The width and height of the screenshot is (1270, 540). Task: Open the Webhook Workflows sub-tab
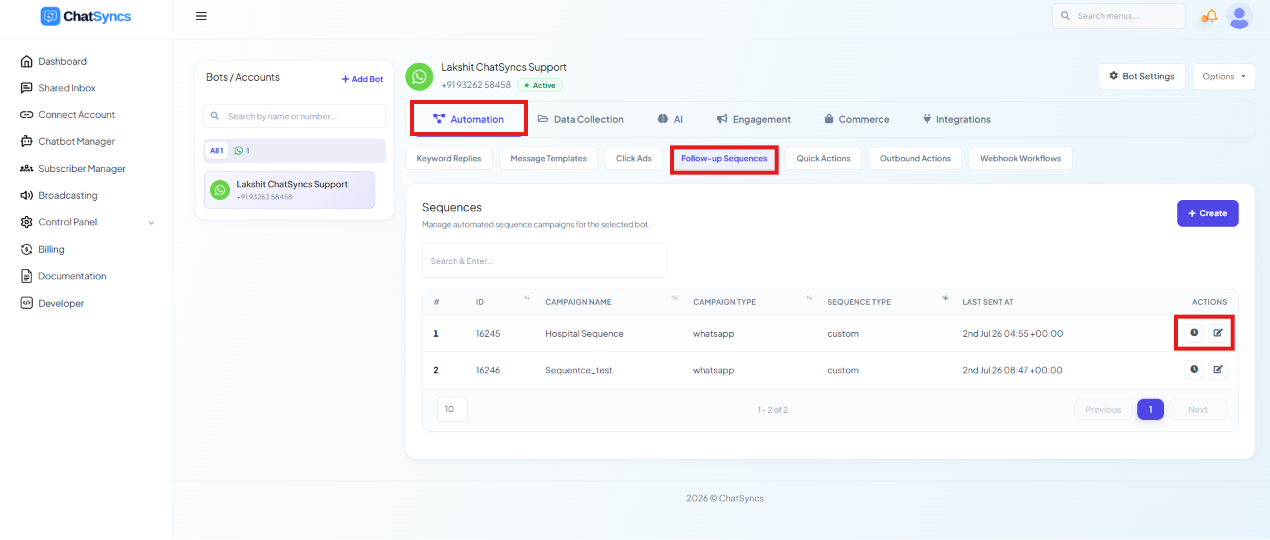1020,158
